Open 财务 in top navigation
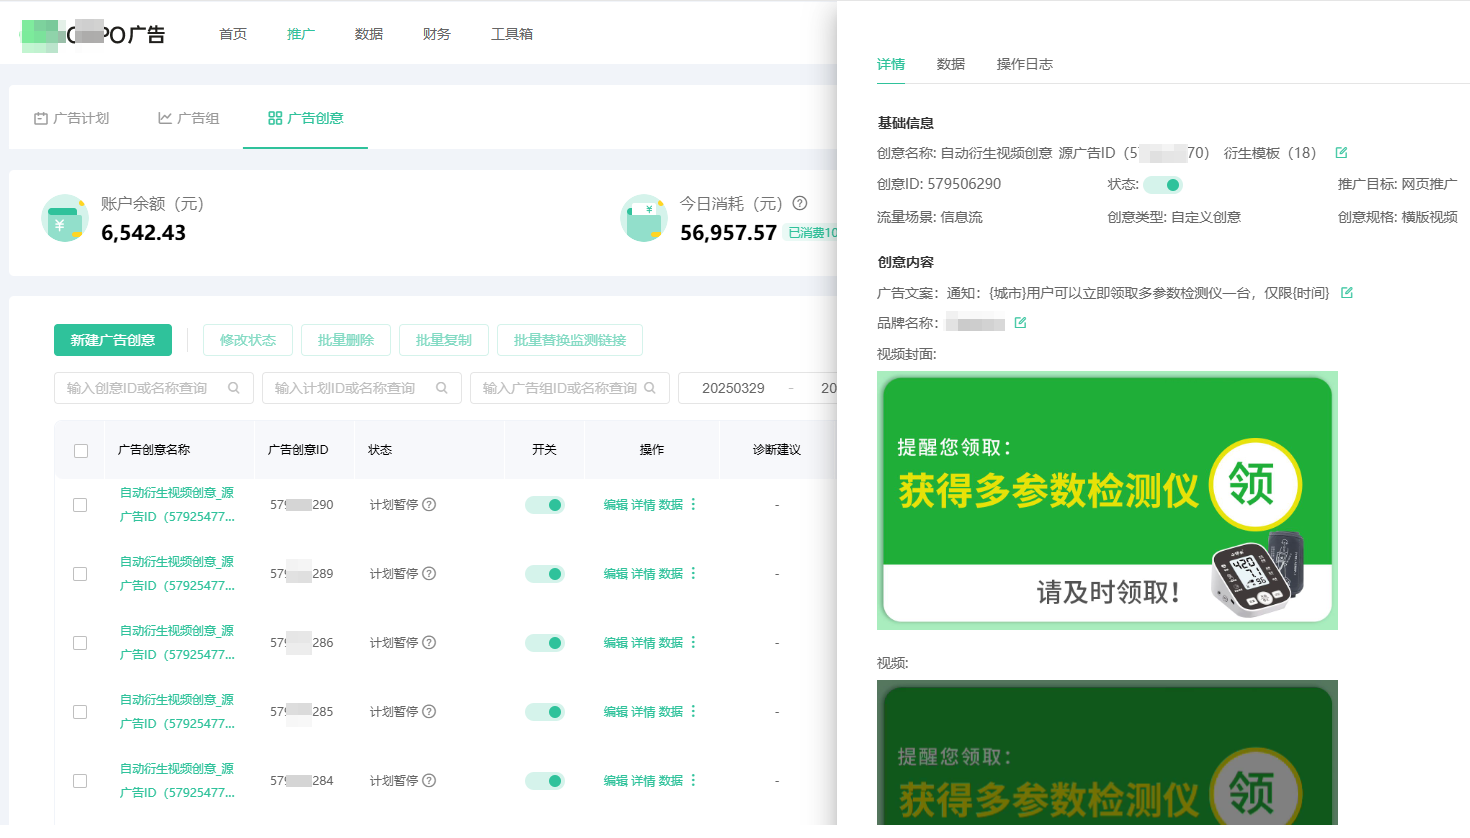Viewport: 1470px width, 838px height. pos(437,34)
